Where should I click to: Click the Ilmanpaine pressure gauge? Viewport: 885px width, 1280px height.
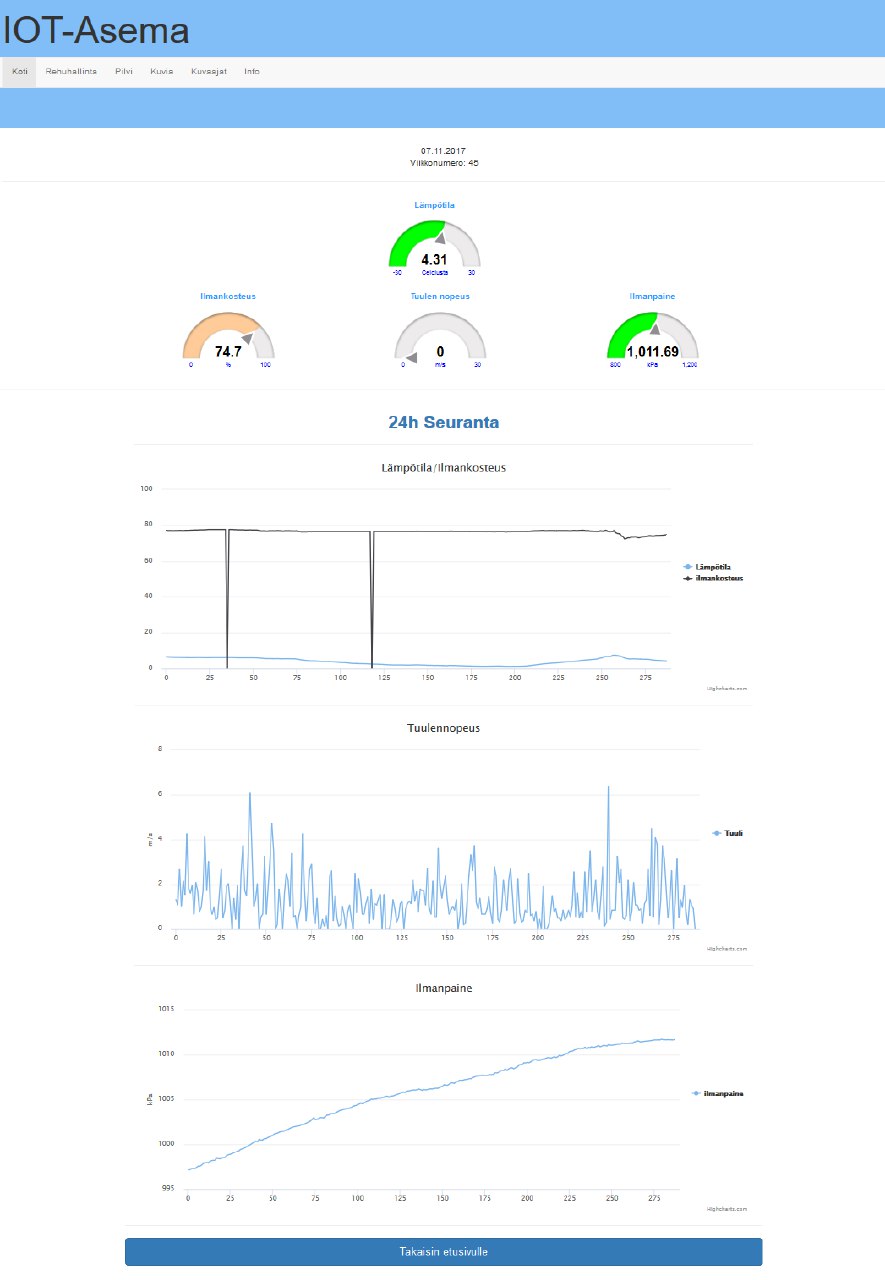[653, 336]
